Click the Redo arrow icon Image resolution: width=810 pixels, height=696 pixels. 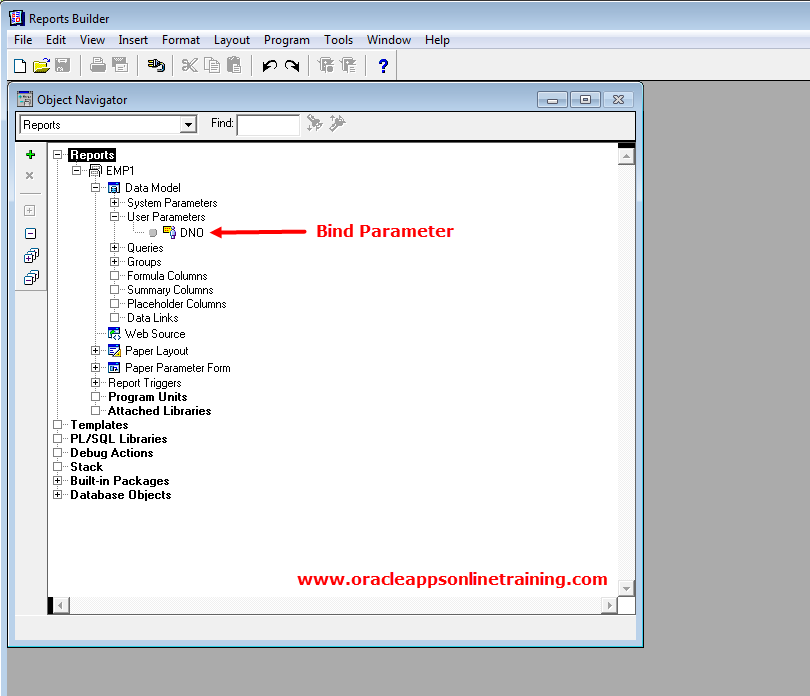click(292, 66)
